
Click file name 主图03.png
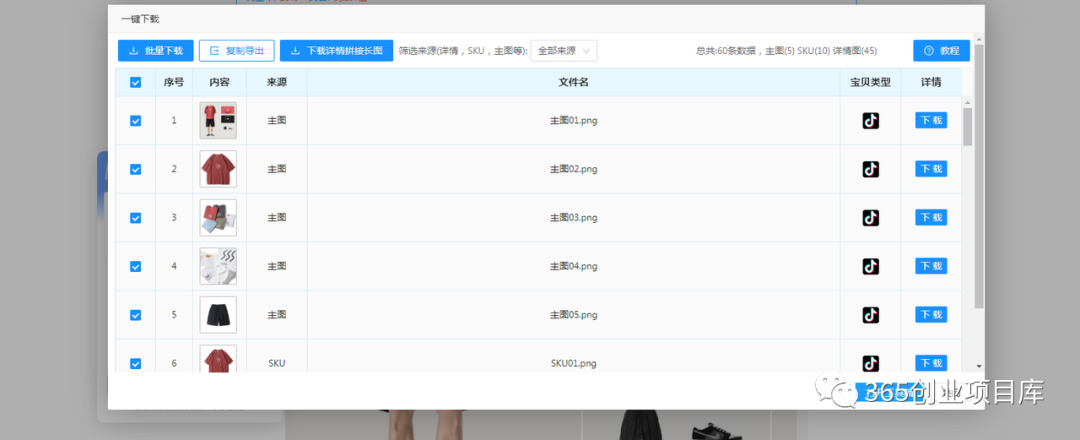573,218
